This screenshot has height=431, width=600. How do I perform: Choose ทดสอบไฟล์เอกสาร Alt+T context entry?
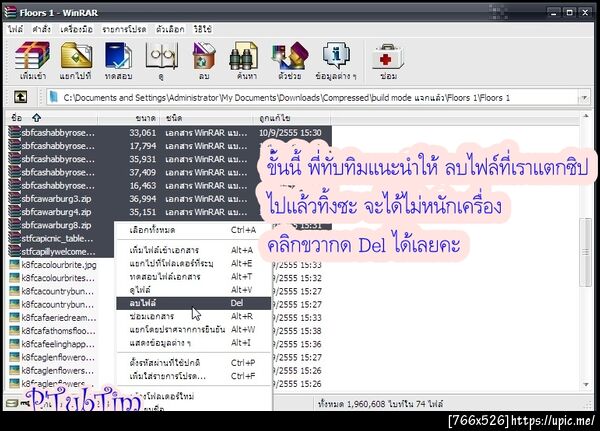[194, 277]
